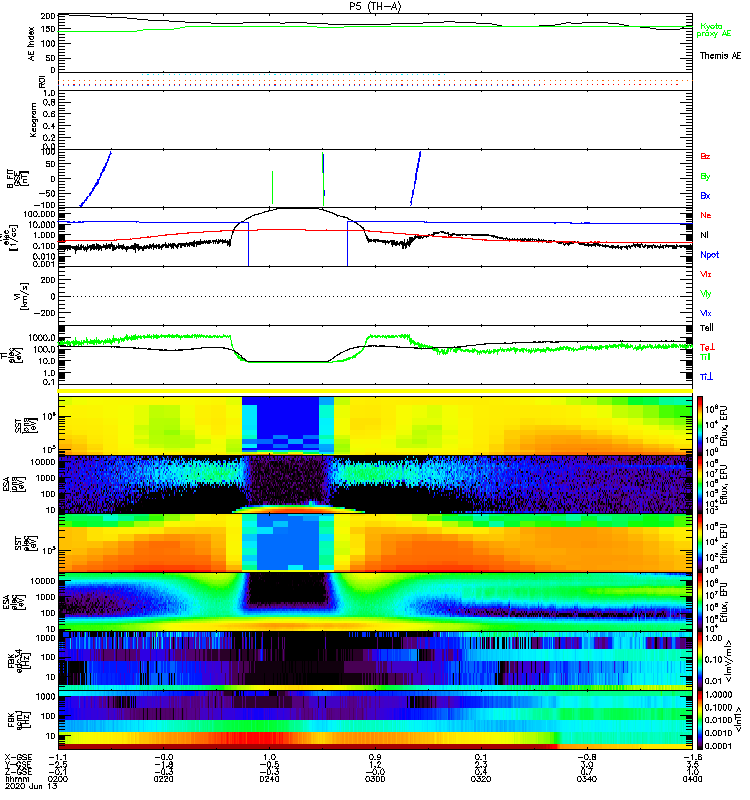The height and width of the screenshot is (800, 750).
Task: Click the blue 'Npot' legend label
Action: 709,255
